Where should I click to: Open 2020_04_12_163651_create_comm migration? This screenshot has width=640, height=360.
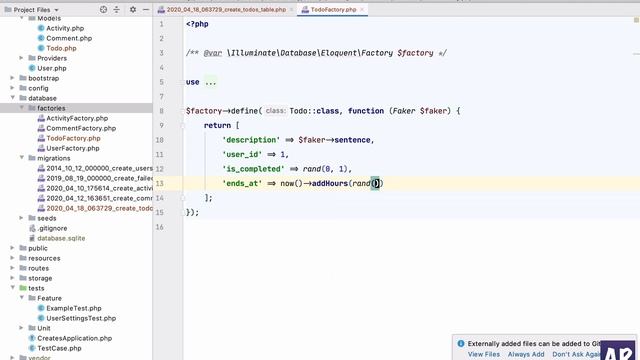pyautogui.click(x=99, y=198)
